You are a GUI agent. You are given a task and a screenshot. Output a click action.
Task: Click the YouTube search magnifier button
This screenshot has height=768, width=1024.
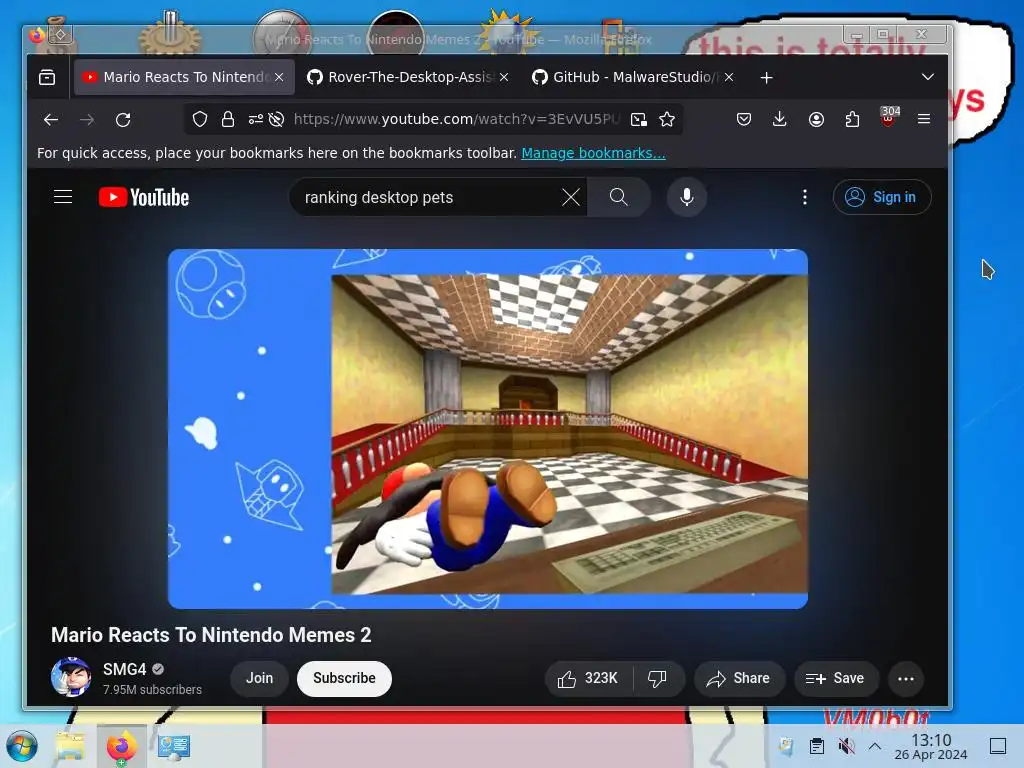(x=618, y=197)
